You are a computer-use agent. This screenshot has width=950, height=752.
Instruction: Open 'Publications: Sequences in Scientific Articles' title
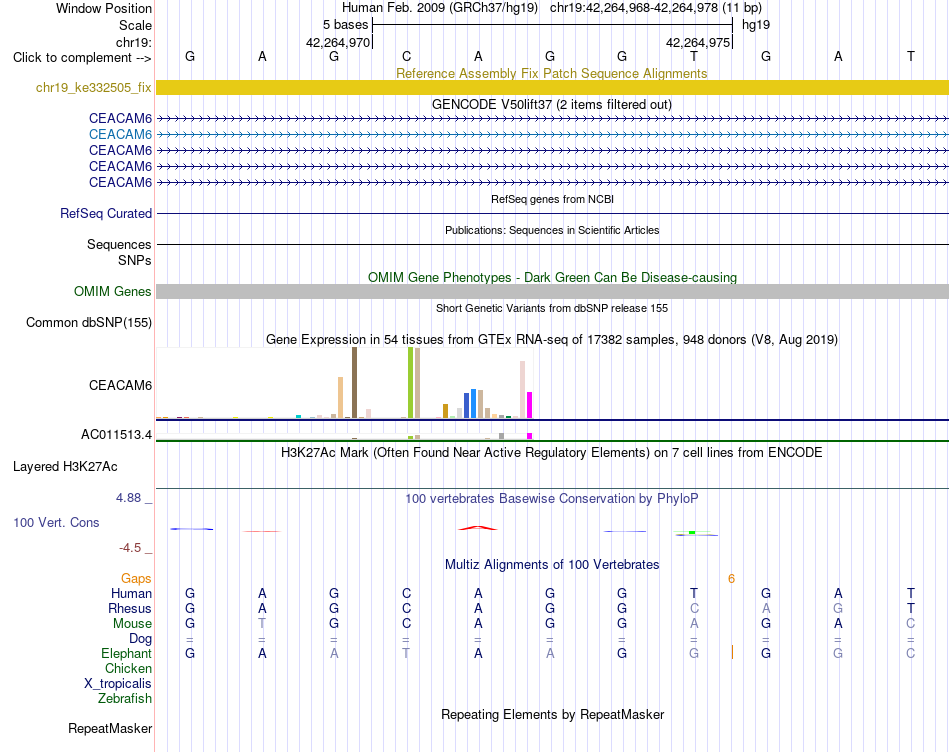552,230
